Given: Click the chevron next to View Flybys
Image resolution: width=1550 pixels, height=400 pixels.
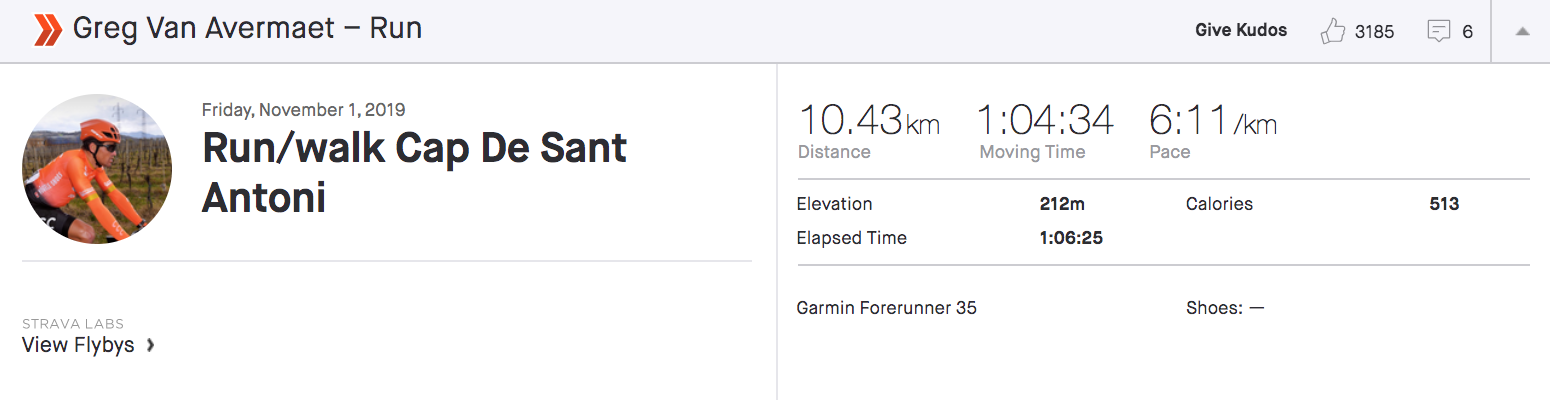Looking at the screenshot, I should click(x=150, y=346).
